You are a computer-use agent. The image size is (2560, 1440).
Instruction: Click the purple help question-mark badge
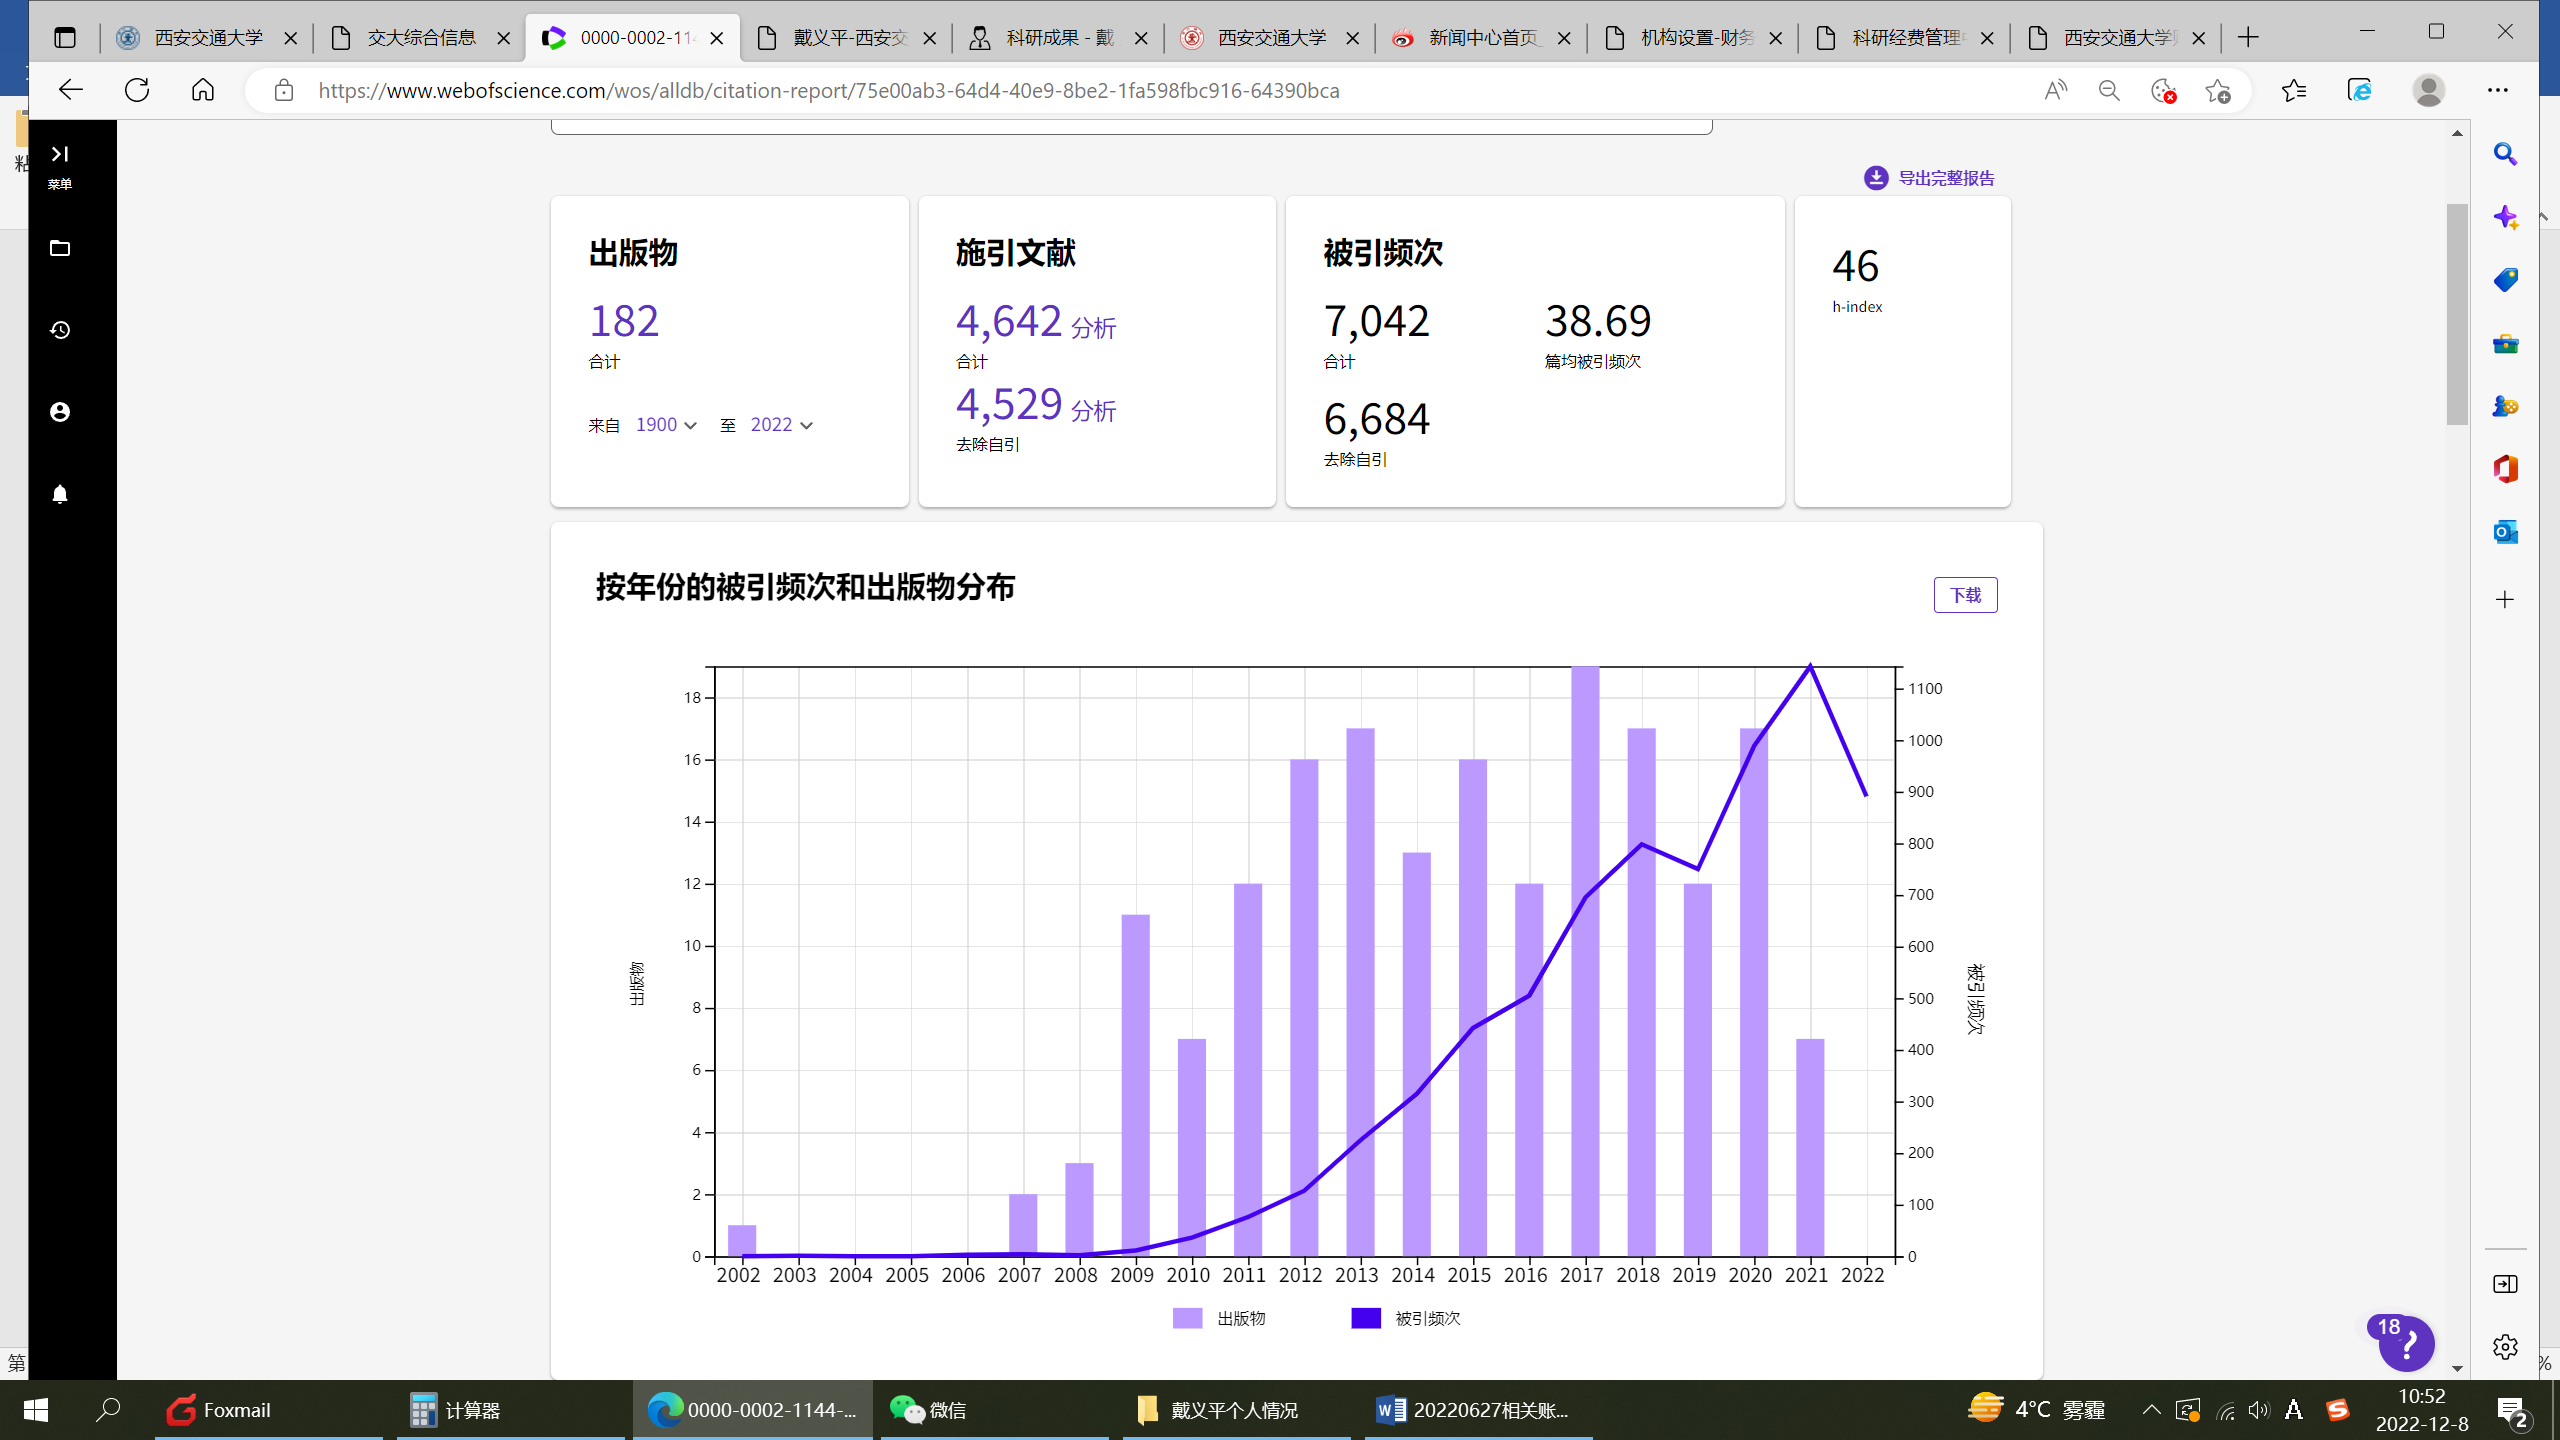pos(2406,1343)
